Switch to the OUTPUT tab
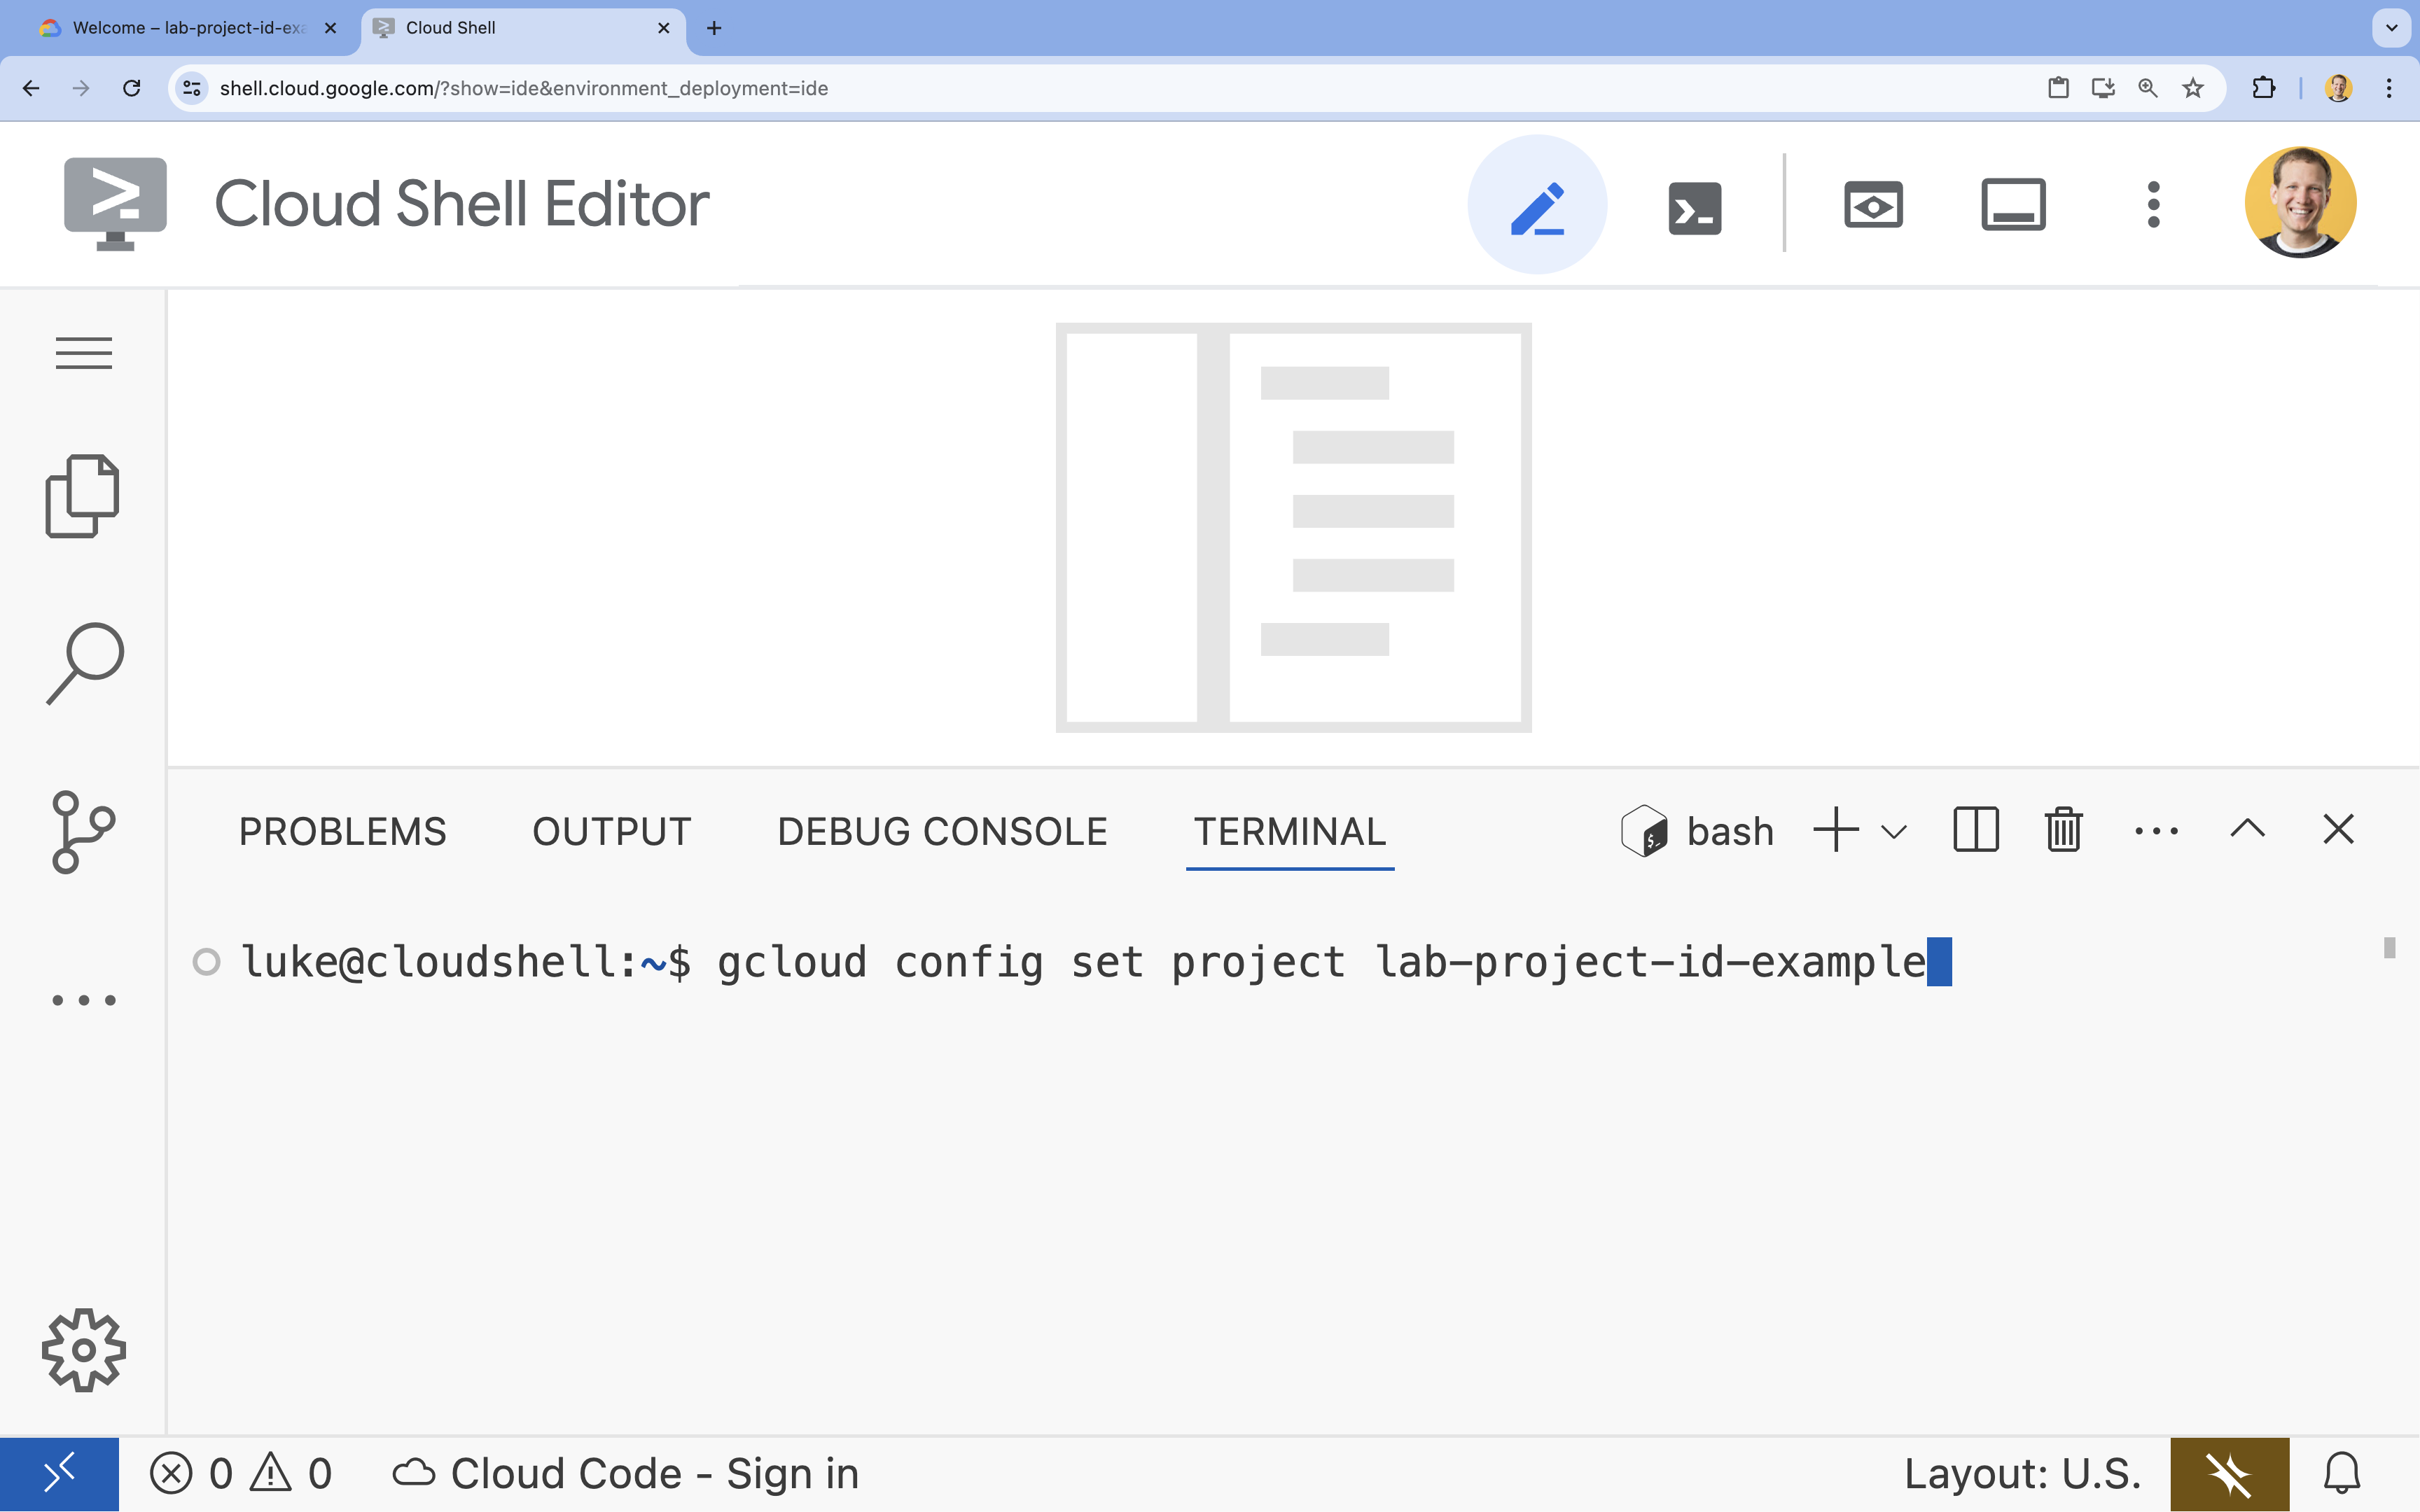 611,831
